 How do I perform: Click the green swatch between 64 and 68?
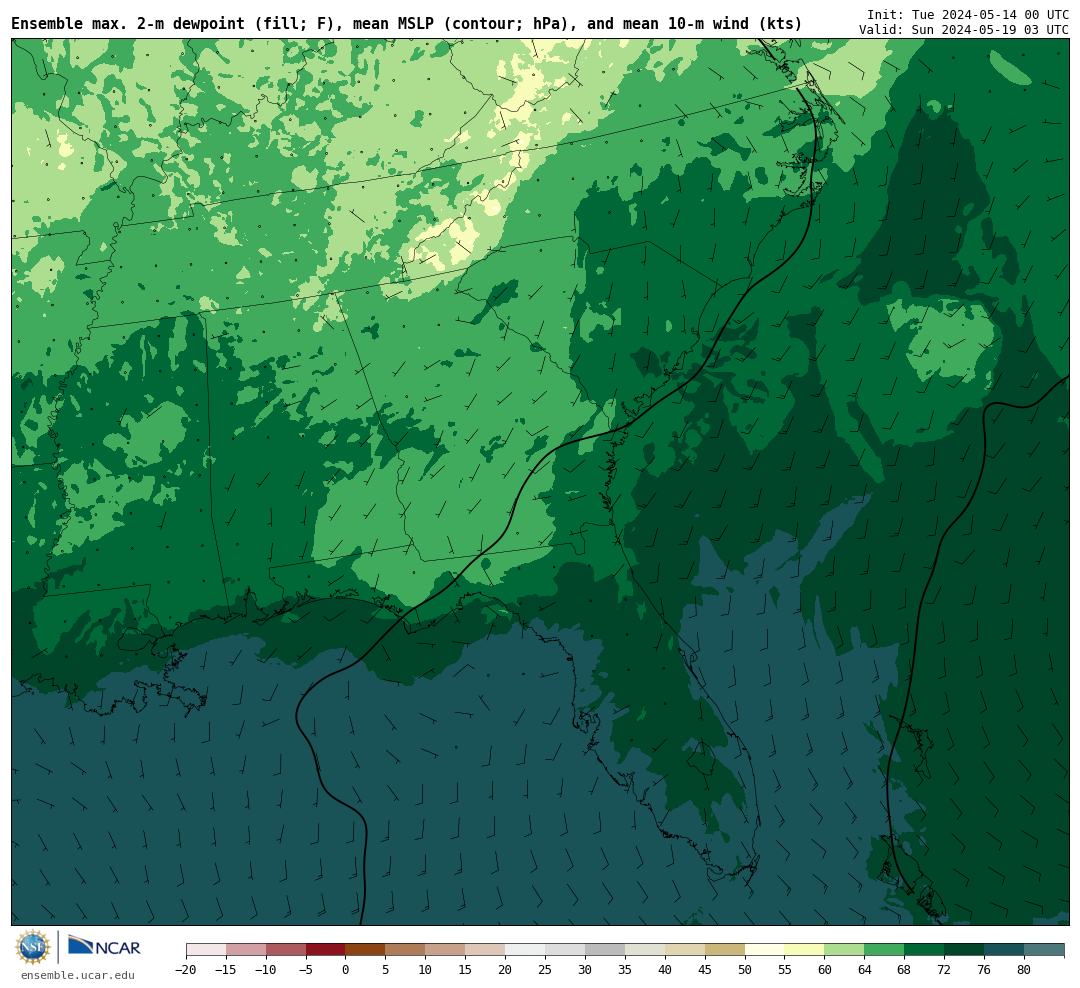point(885,950)
